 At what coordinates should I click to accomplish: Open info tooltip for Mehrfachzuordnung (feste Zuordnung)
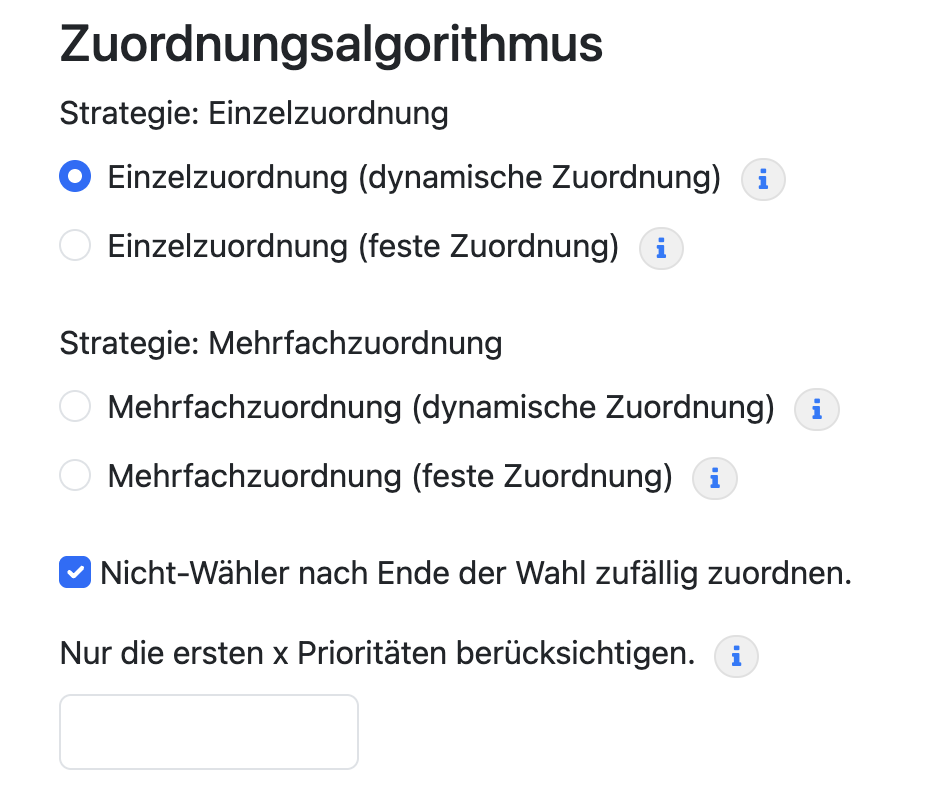tap(714, 479)
